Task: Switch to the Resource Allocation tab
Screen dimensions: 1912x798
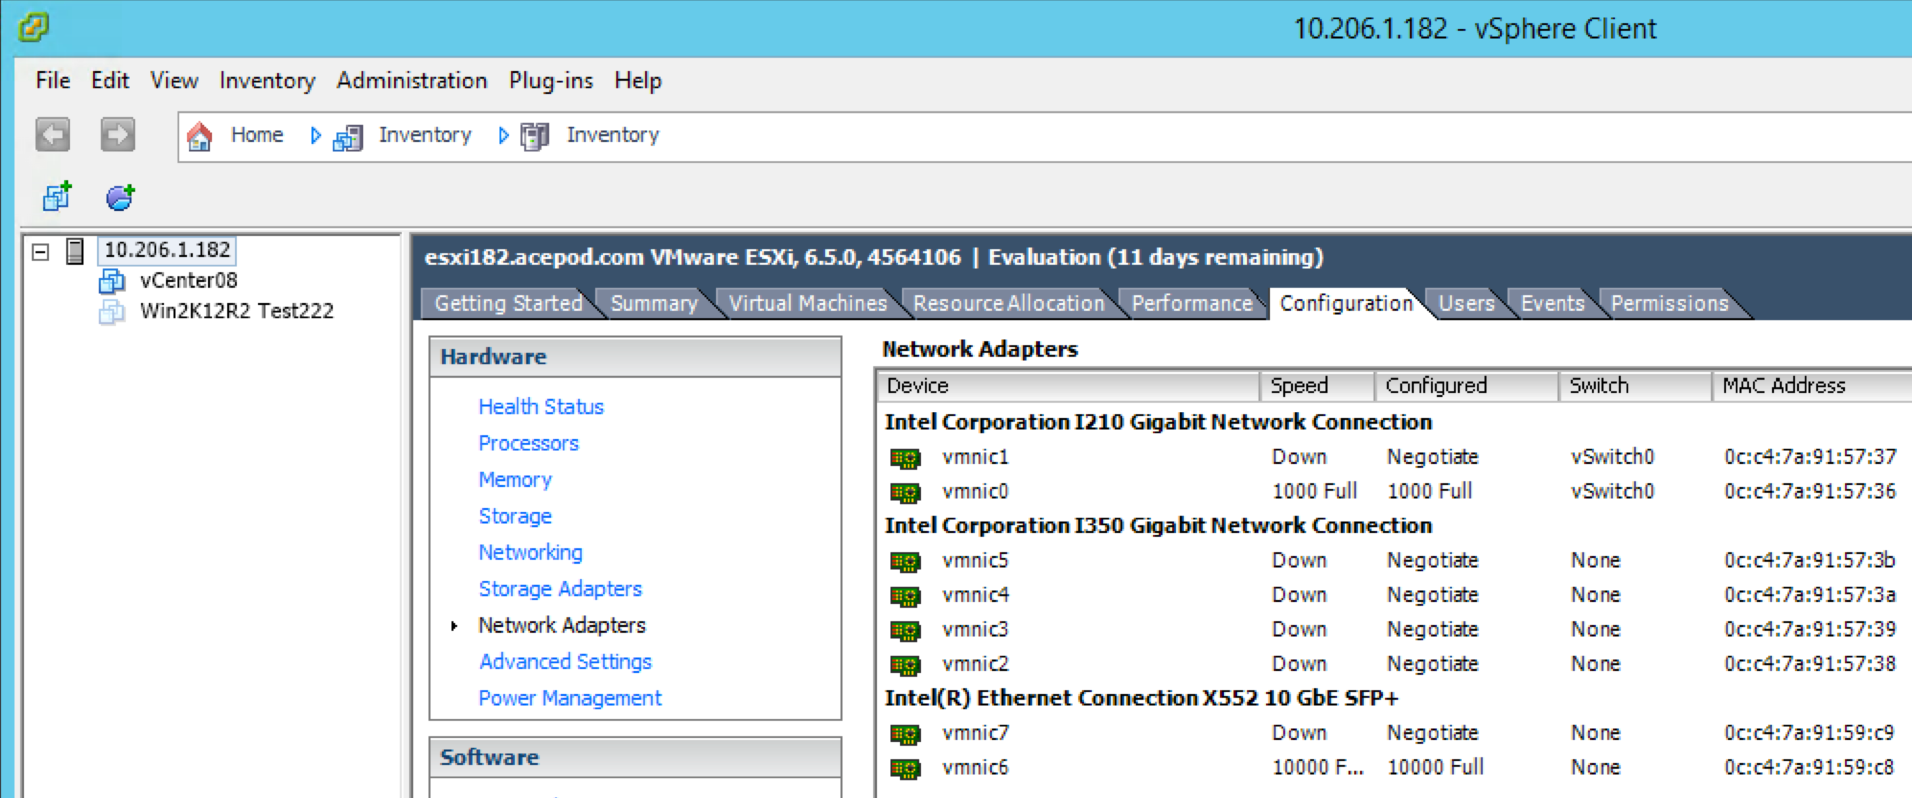Action: [x=1008, y=303]
